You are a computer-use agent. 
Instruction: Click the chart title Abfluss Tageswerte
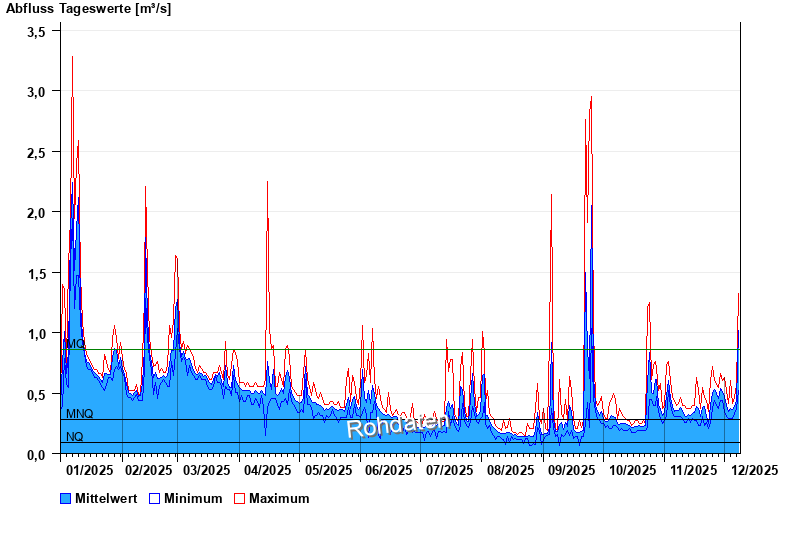[x=89, y=9]
